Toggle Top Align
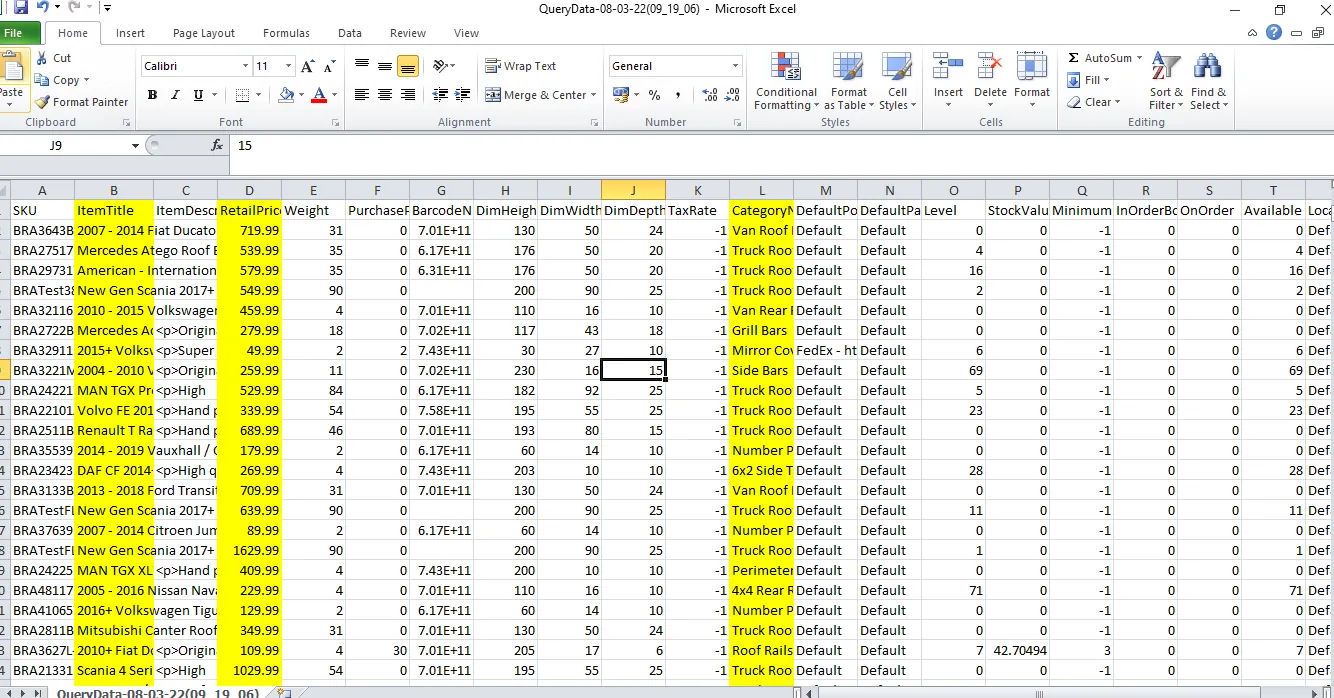 pyautogui.click(x=362, y=66)
